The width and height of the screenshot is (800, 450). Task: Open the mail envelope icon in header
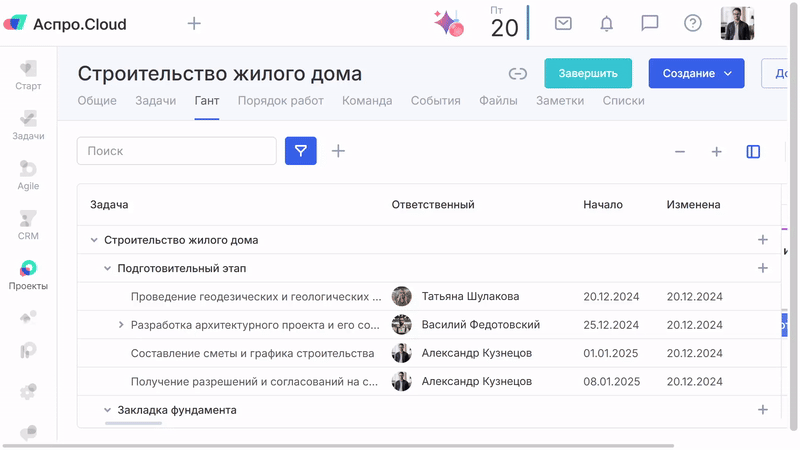[x=563, y=23]
